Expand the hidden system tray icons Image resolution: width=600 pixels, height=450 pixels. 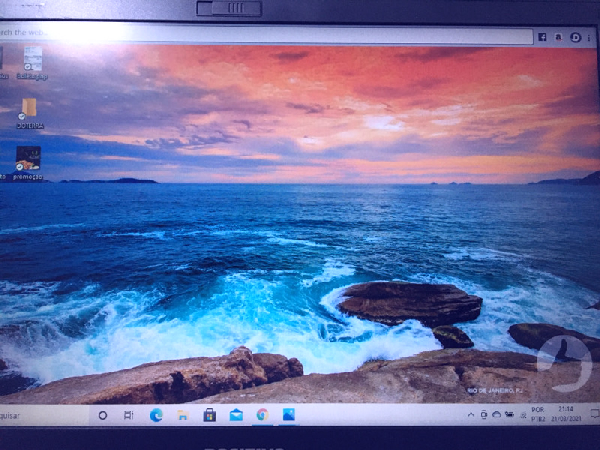[x=472, y=414]
